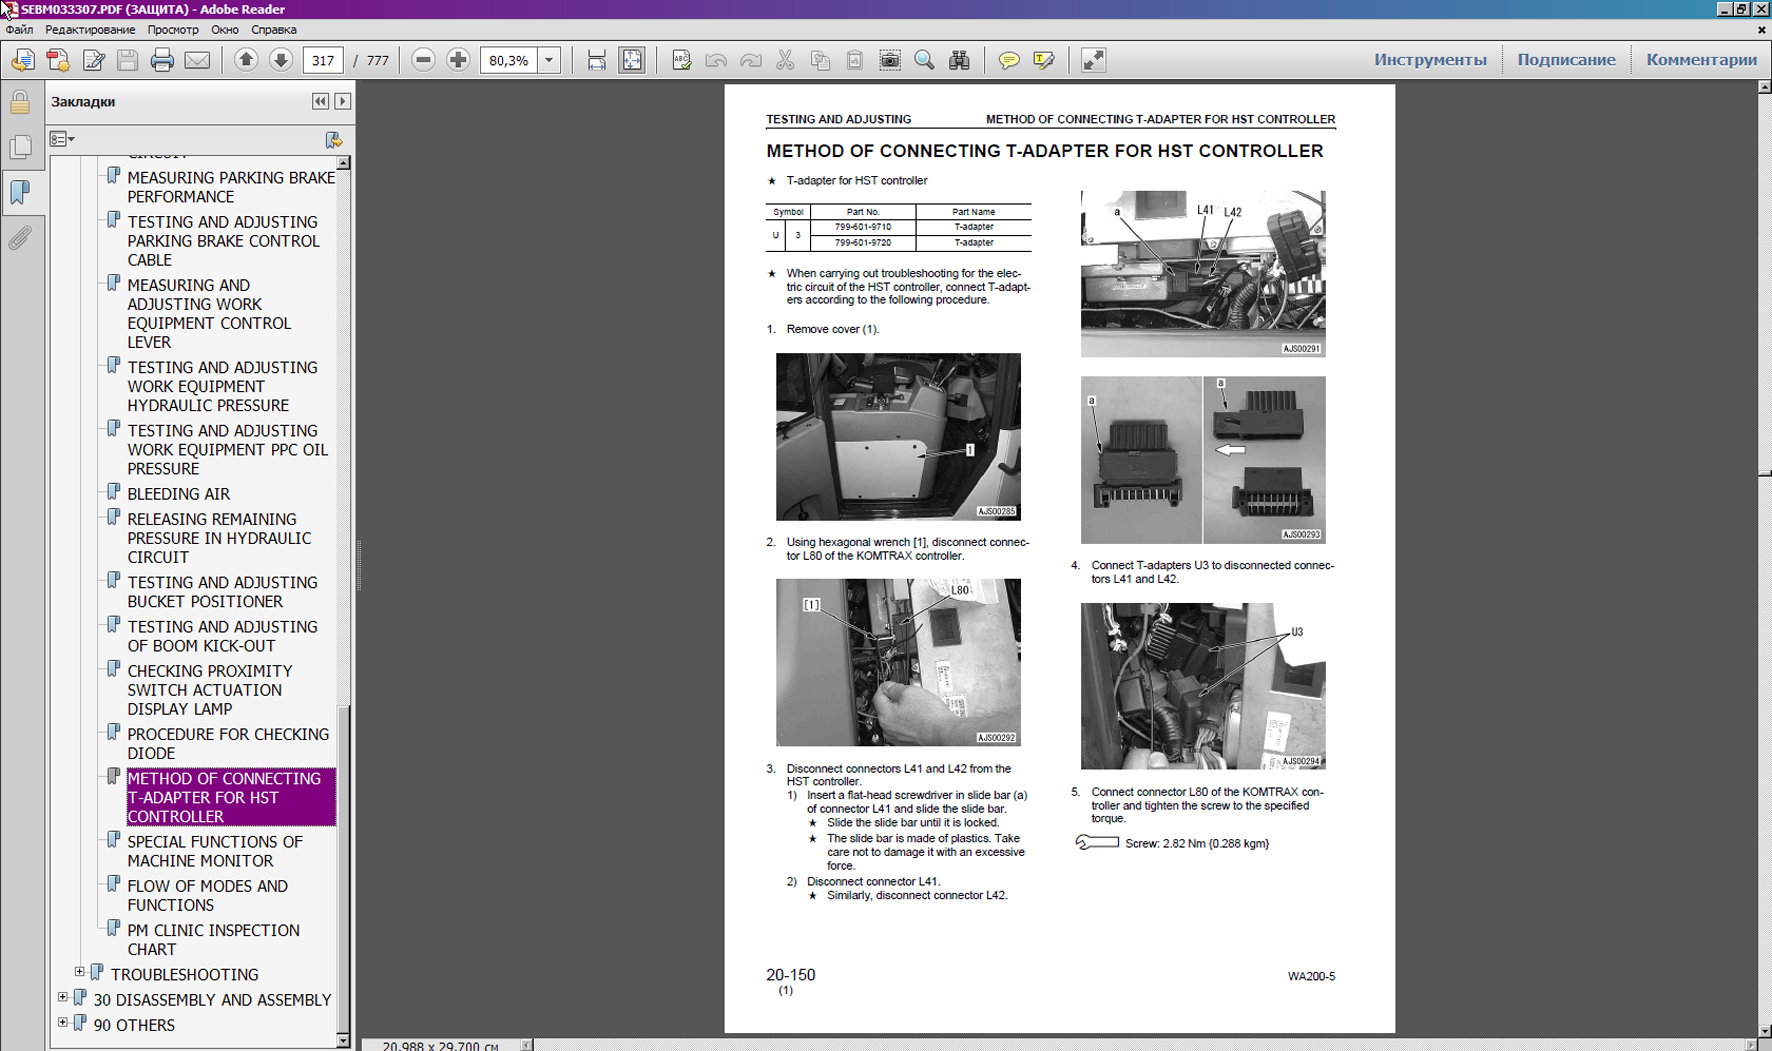Click the zoom out minus button
The image size is (1772, 1051).
[423, 61]
